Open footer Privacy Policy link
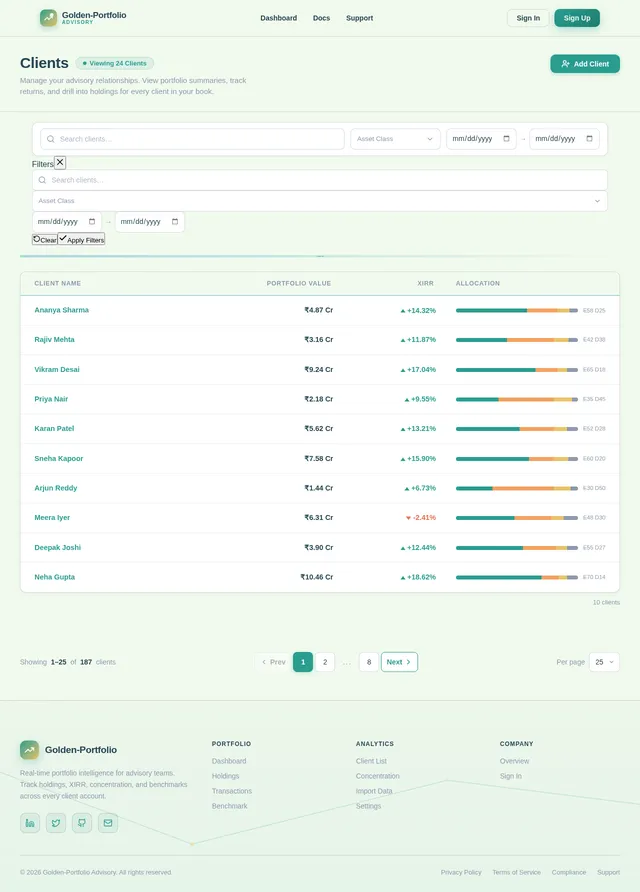This screenshot has width=640, height=892. [x=461, y=872]
